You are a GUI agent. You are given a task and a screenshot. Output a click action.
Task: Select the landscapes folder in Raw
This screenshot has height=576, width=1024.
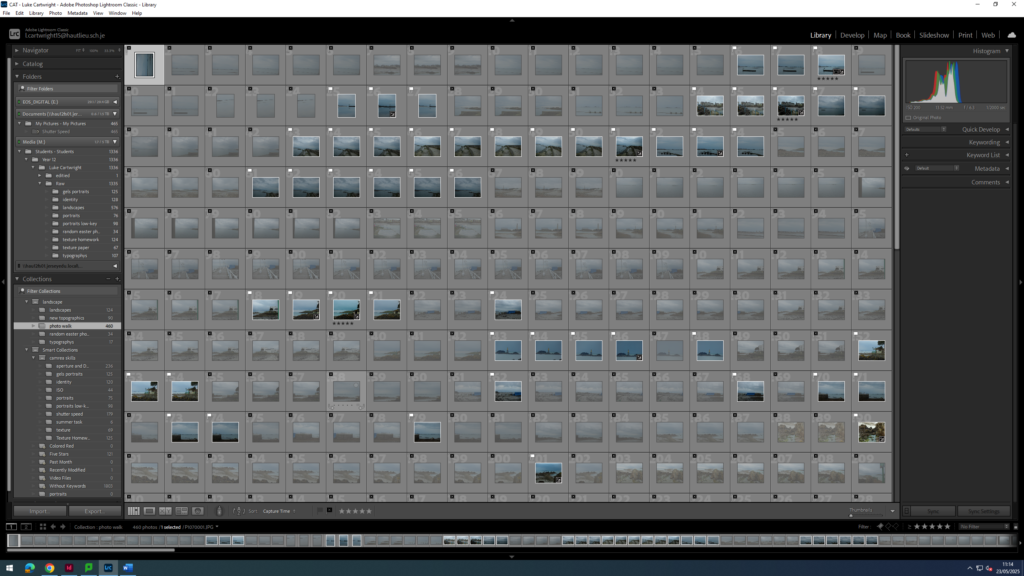(73, 208)
